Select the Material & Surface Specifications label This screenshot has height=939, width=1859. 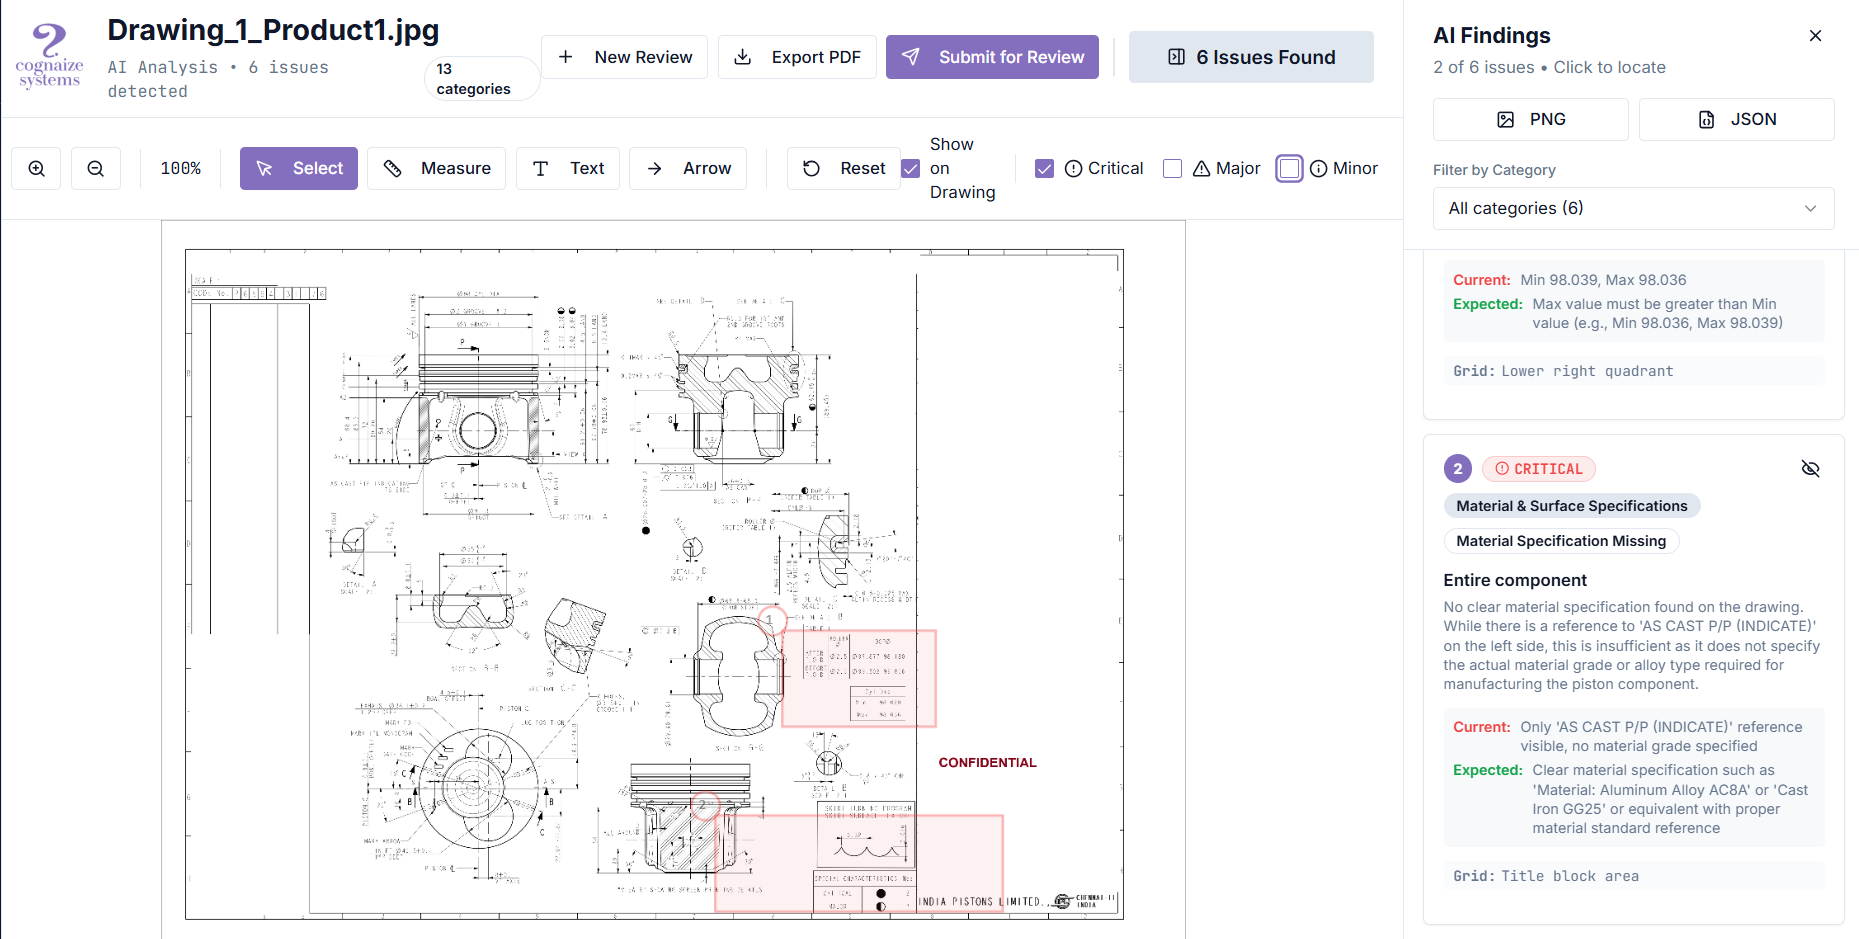click(1571, 505)
